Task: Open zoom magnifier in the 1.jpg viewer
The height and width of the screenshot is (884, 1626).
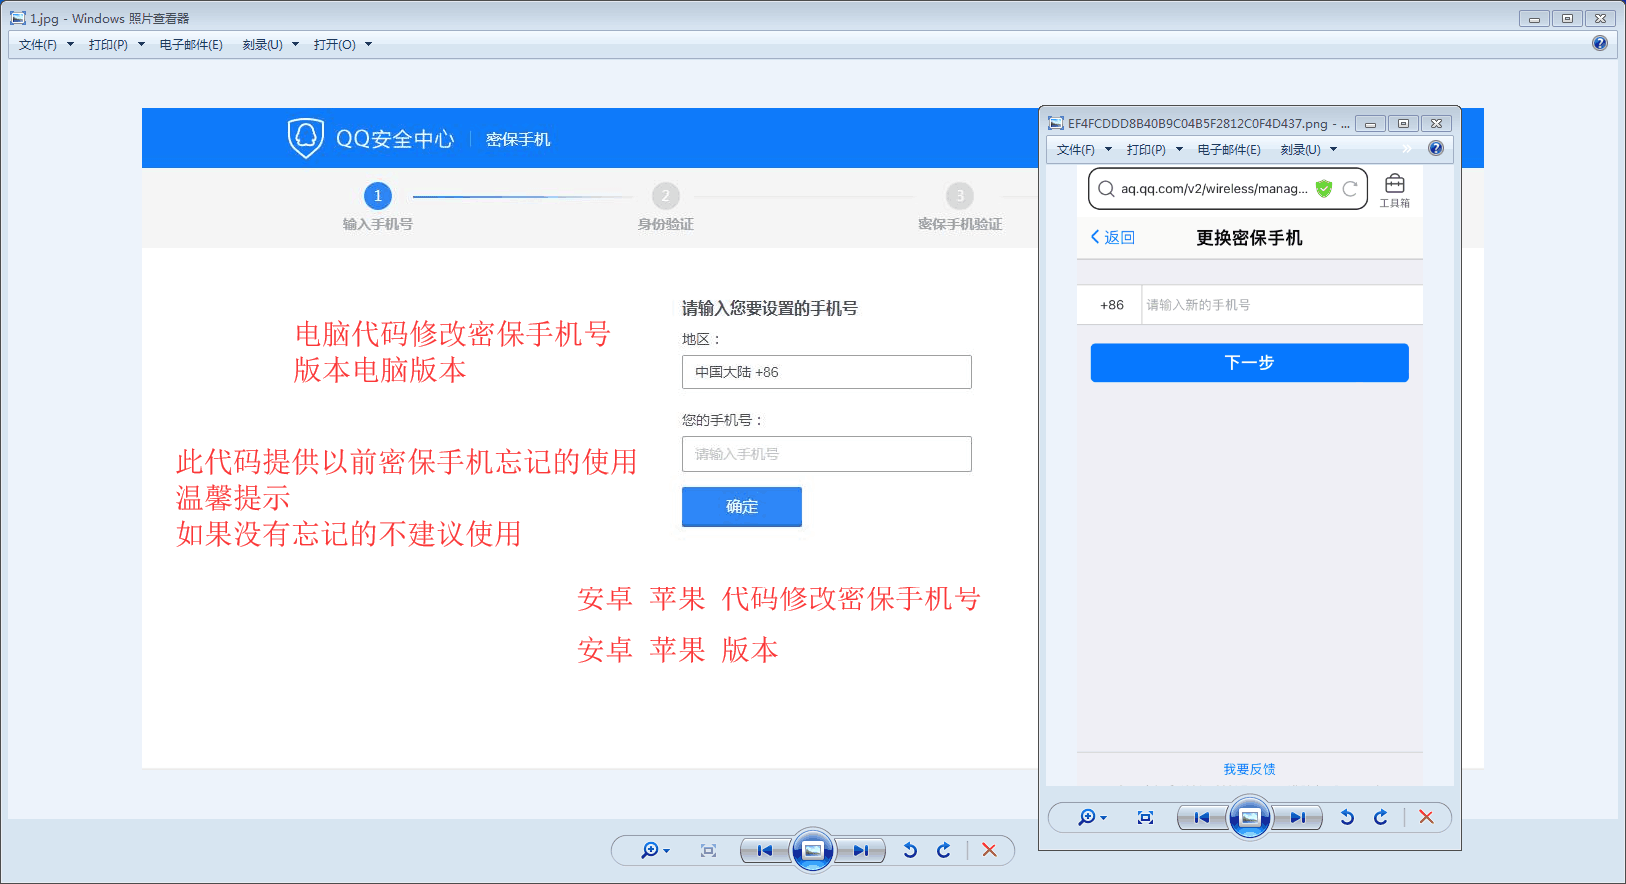Action: pyautogui.click(x=654, y=851)
